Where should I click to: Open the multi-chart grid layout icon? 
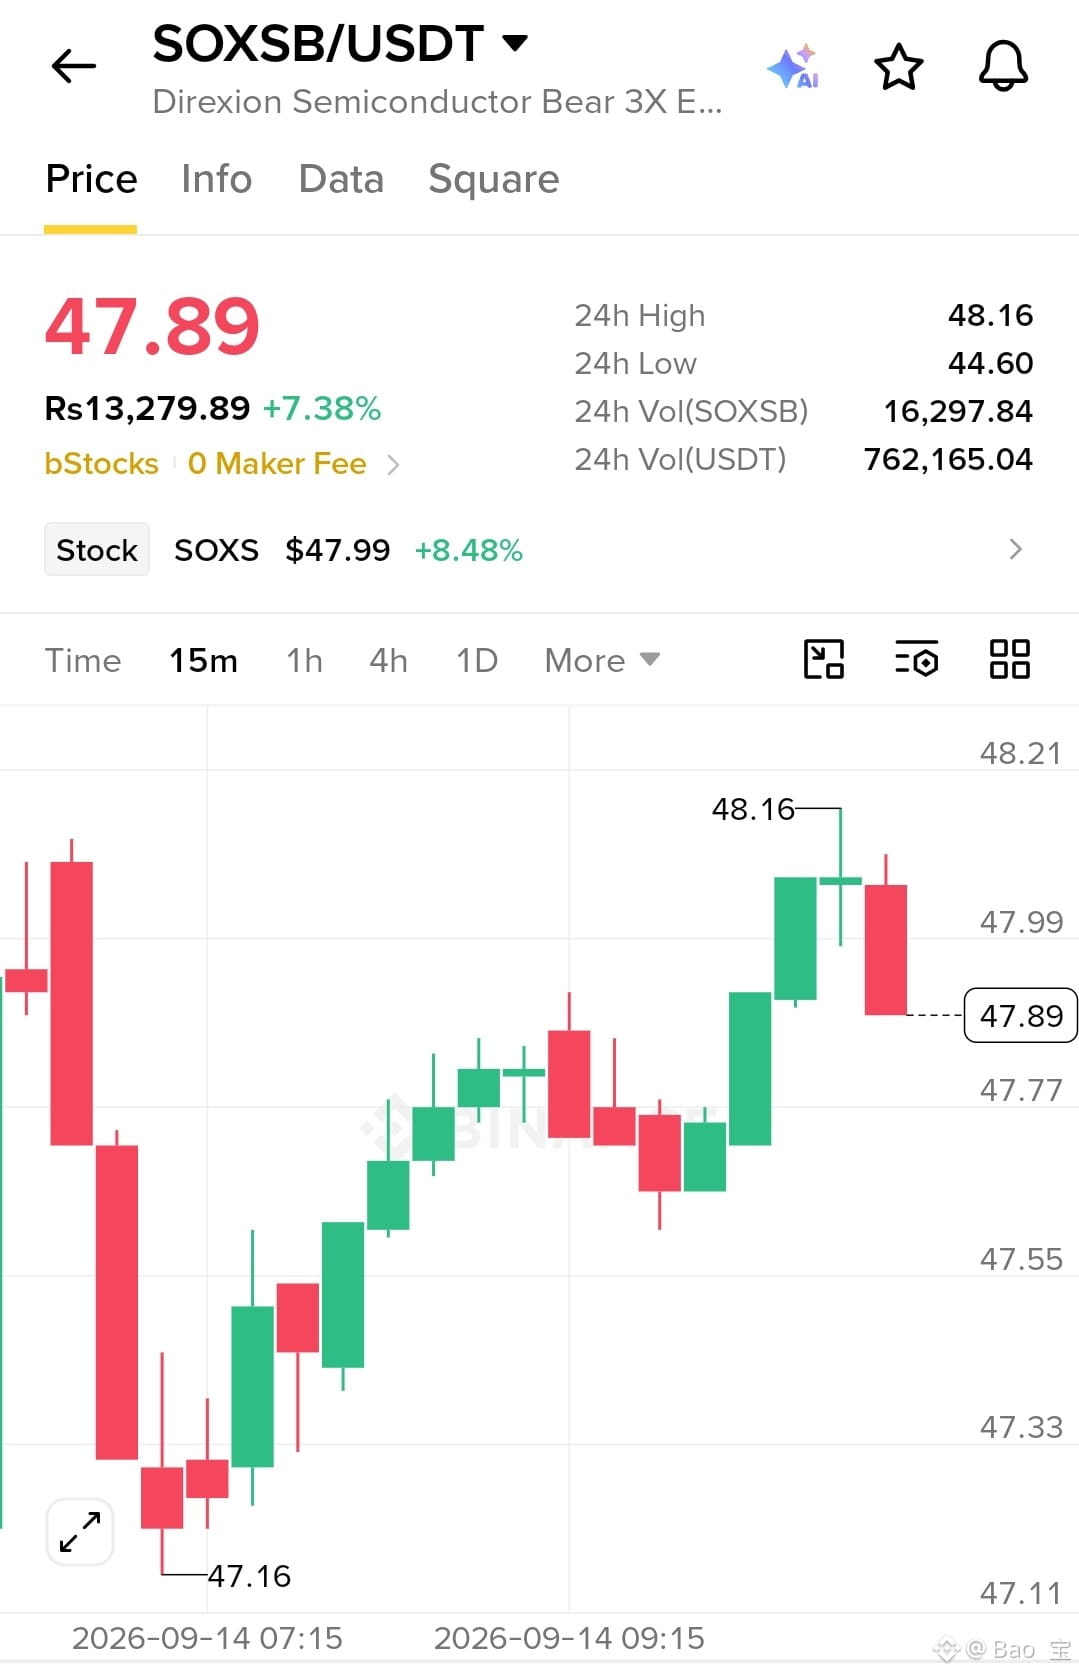(x=1009, y=660)
